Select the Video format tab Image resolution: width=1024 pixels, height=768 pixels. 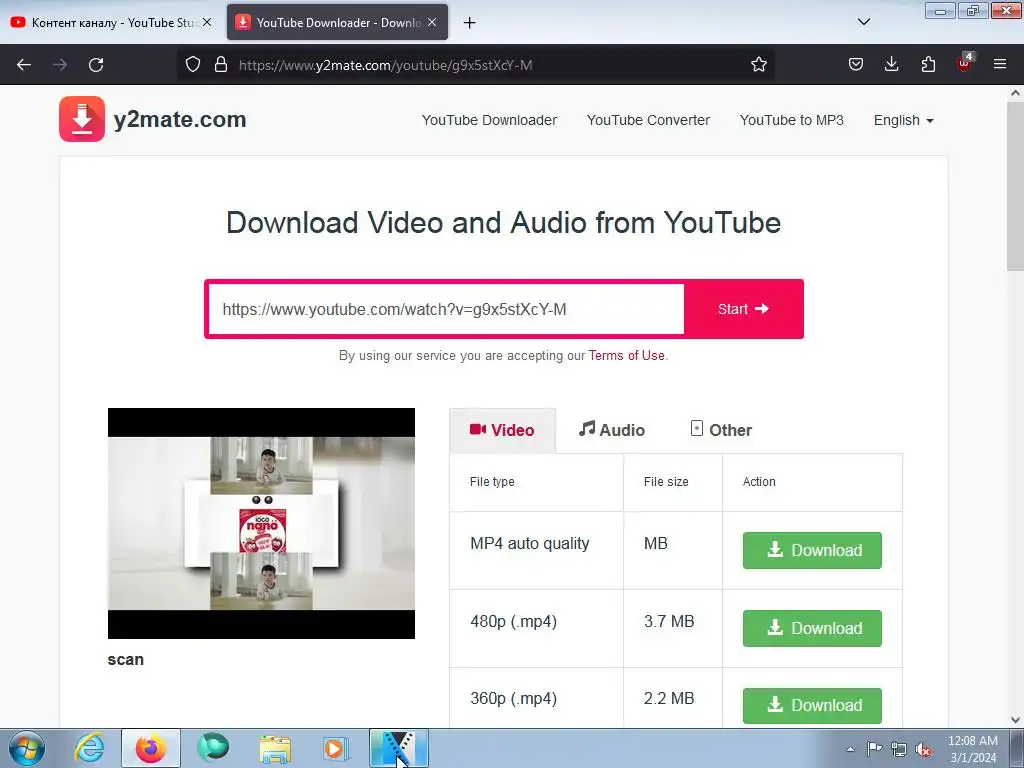502,430
